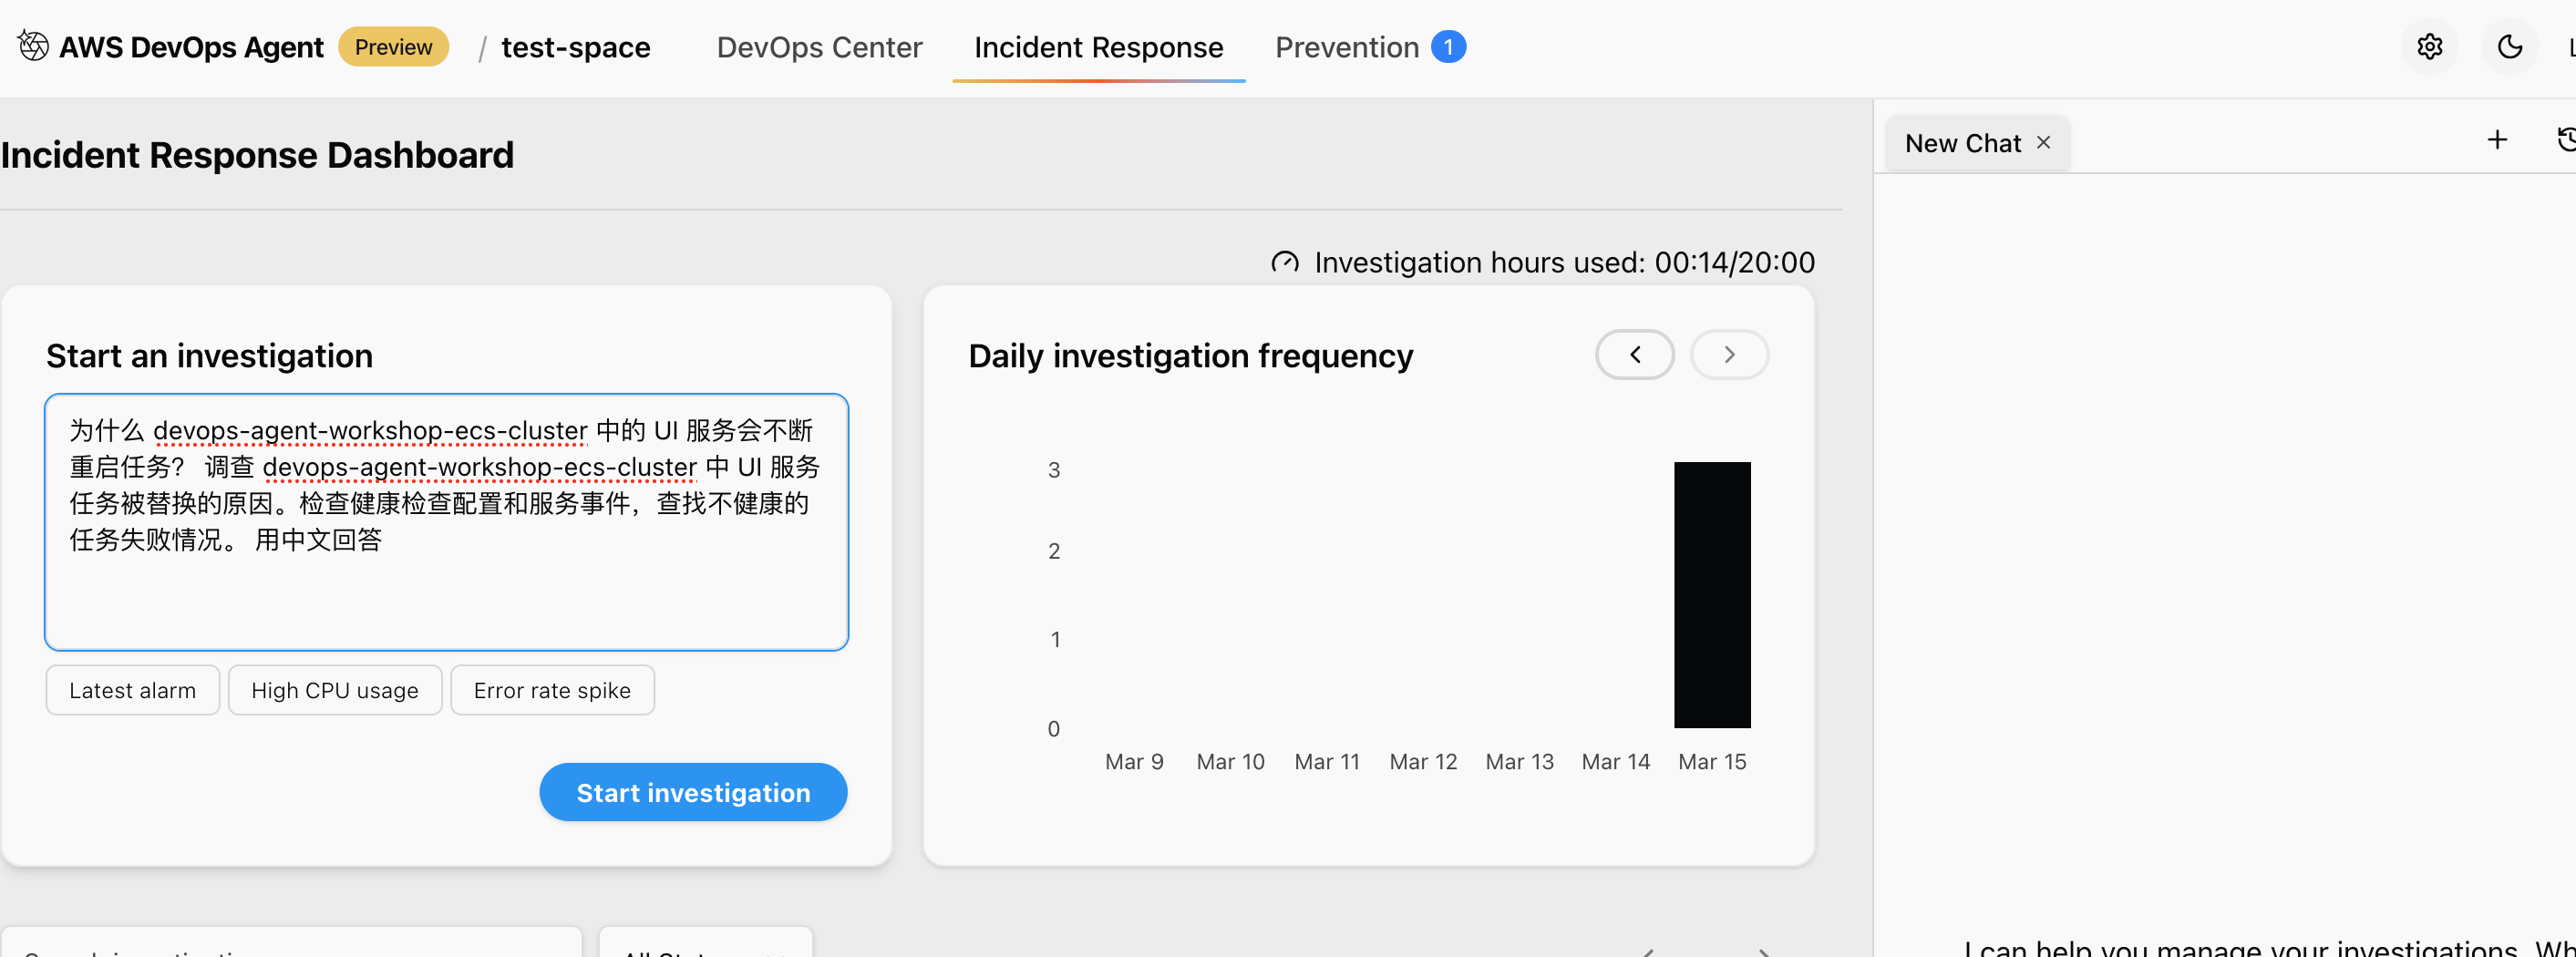Click the test-space breadcrumb link
The width and height of the screenshot is (2576, 957).
tap(575, 47)
